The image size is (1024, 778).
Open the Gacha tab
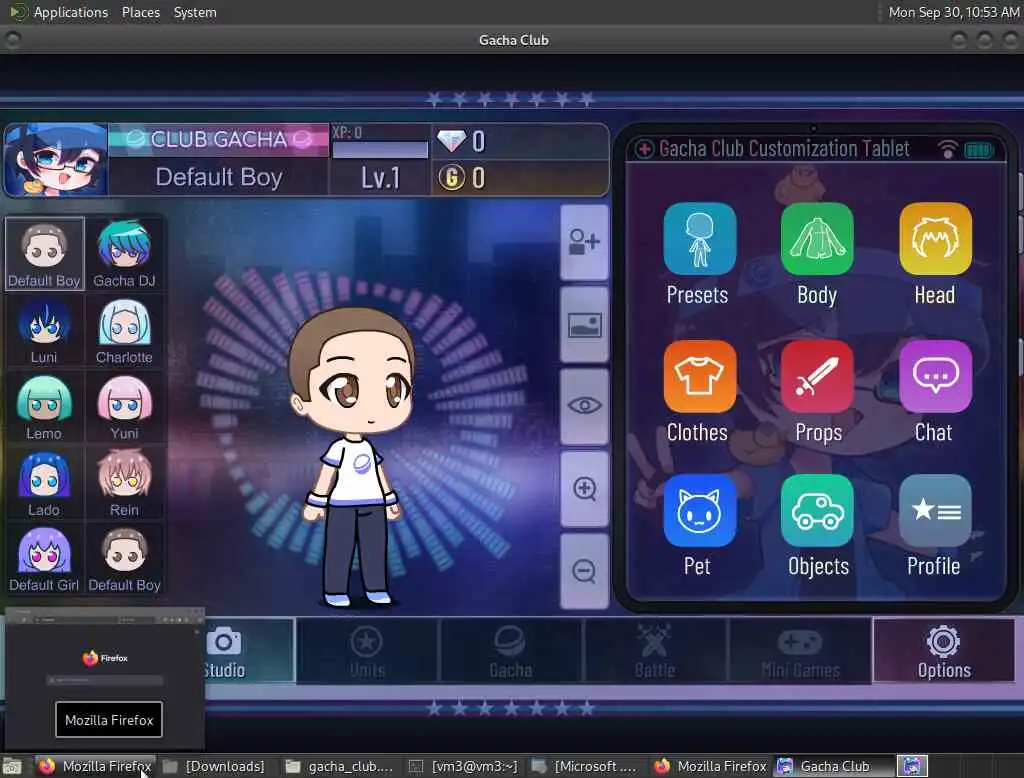pyautogui.click(x=511, y=651)
